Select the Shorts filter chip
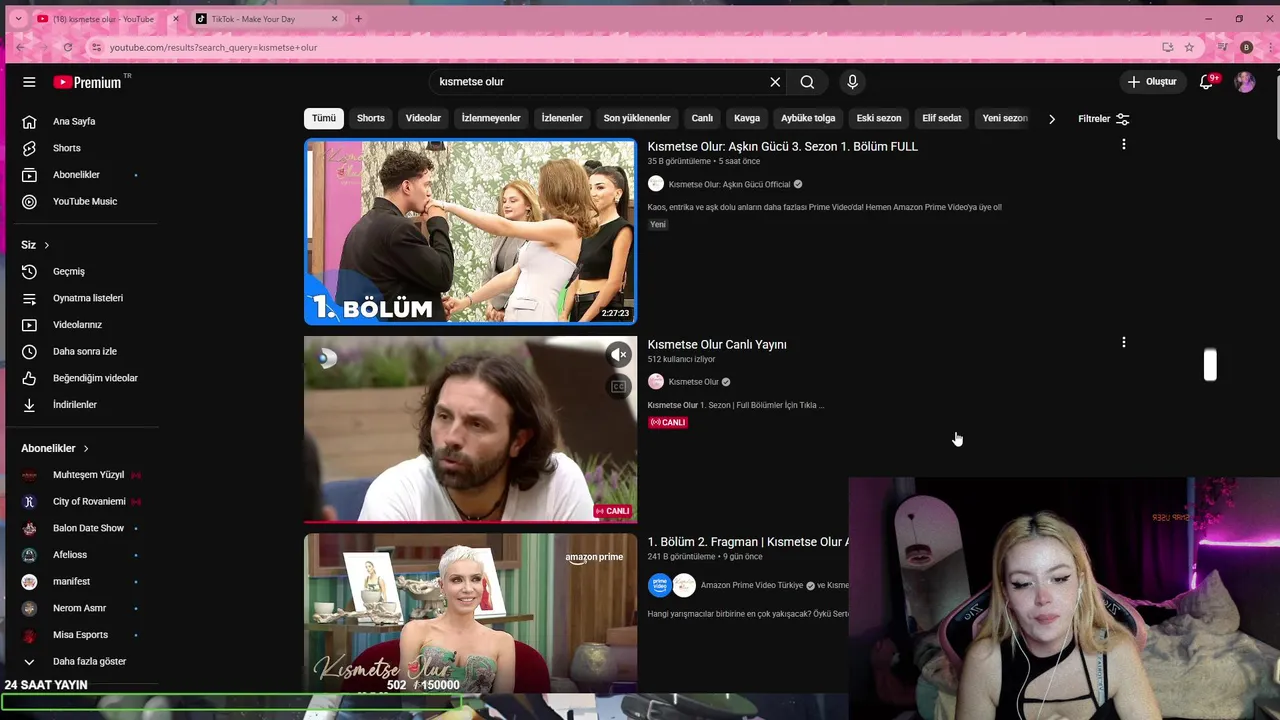Image resolution: width=1280 pixels, height=720 pixels. (371, 118)
